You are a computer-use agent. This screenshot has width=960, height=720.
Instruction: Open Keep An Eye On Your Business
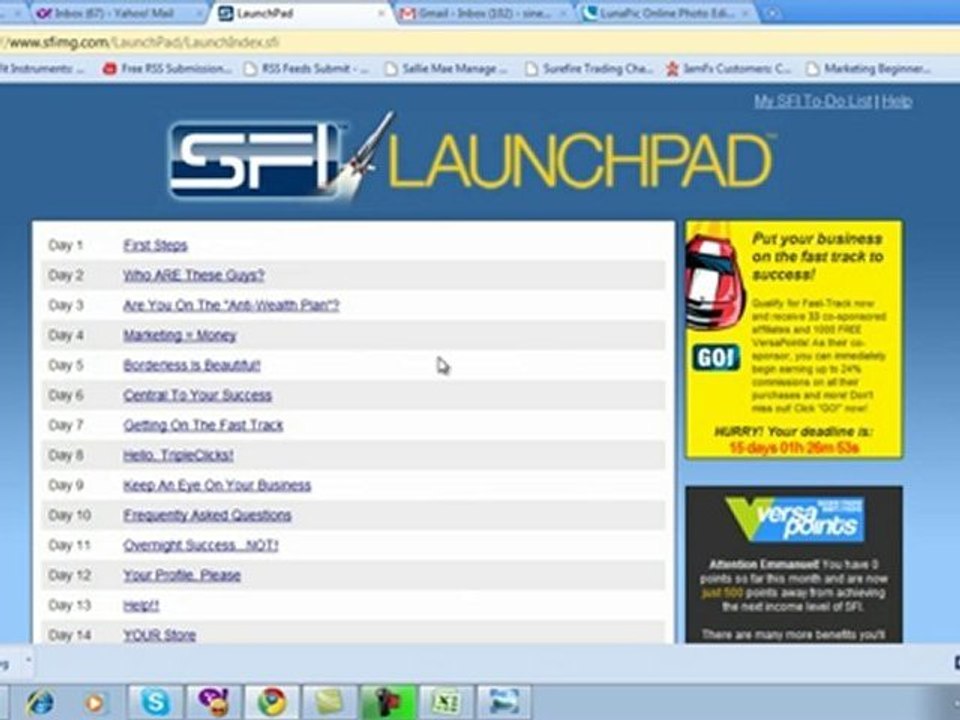click(217, 486)
